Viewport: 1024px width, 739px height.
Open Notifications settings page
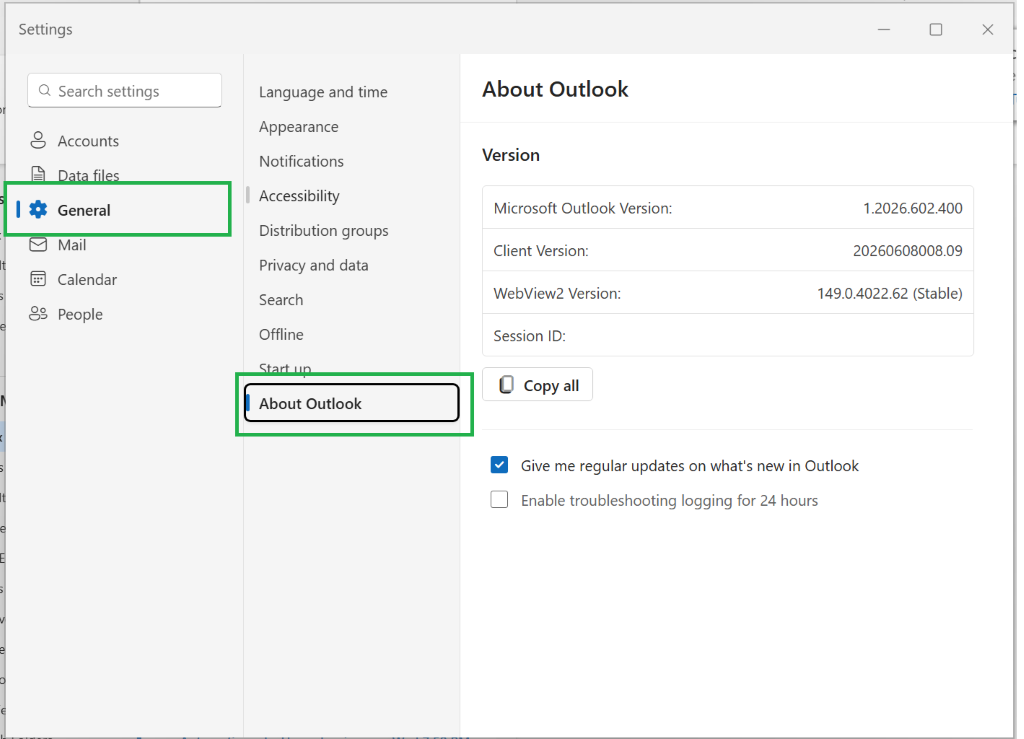(301, 161)
